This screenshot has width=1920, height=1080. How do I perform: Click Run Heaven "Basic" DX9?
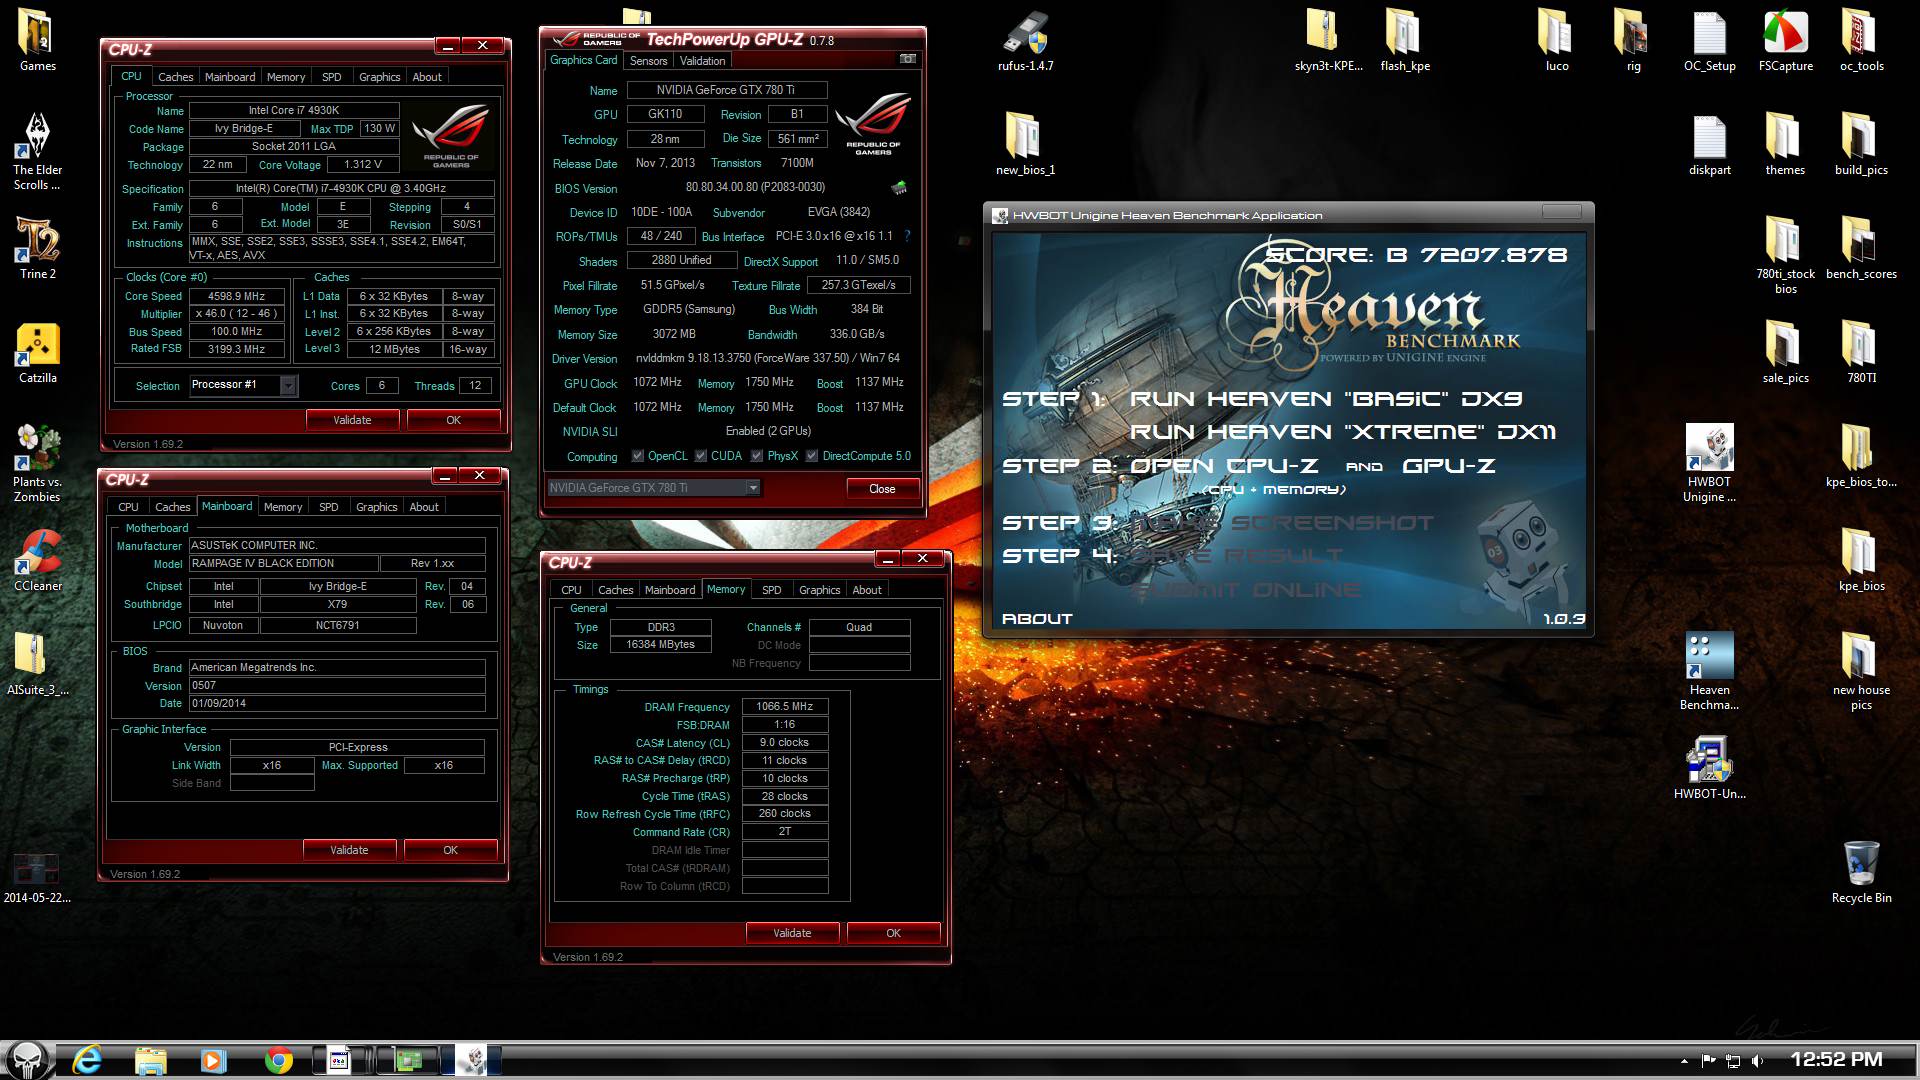point(1326,399)
